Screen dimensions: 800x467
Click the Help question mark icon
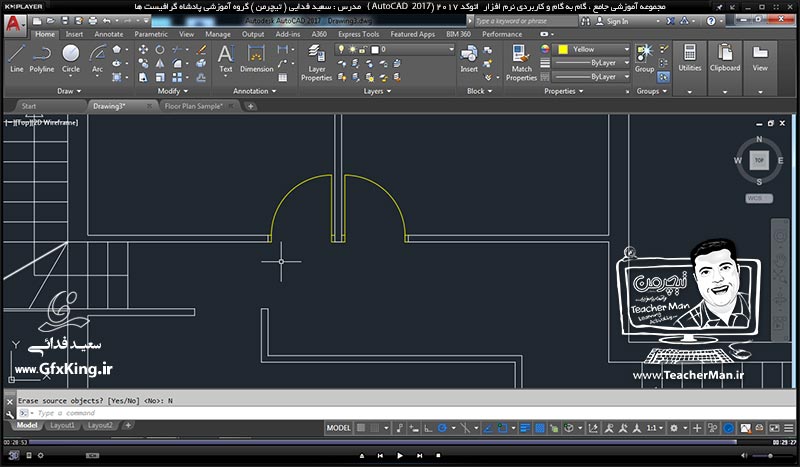coord(711,21)
